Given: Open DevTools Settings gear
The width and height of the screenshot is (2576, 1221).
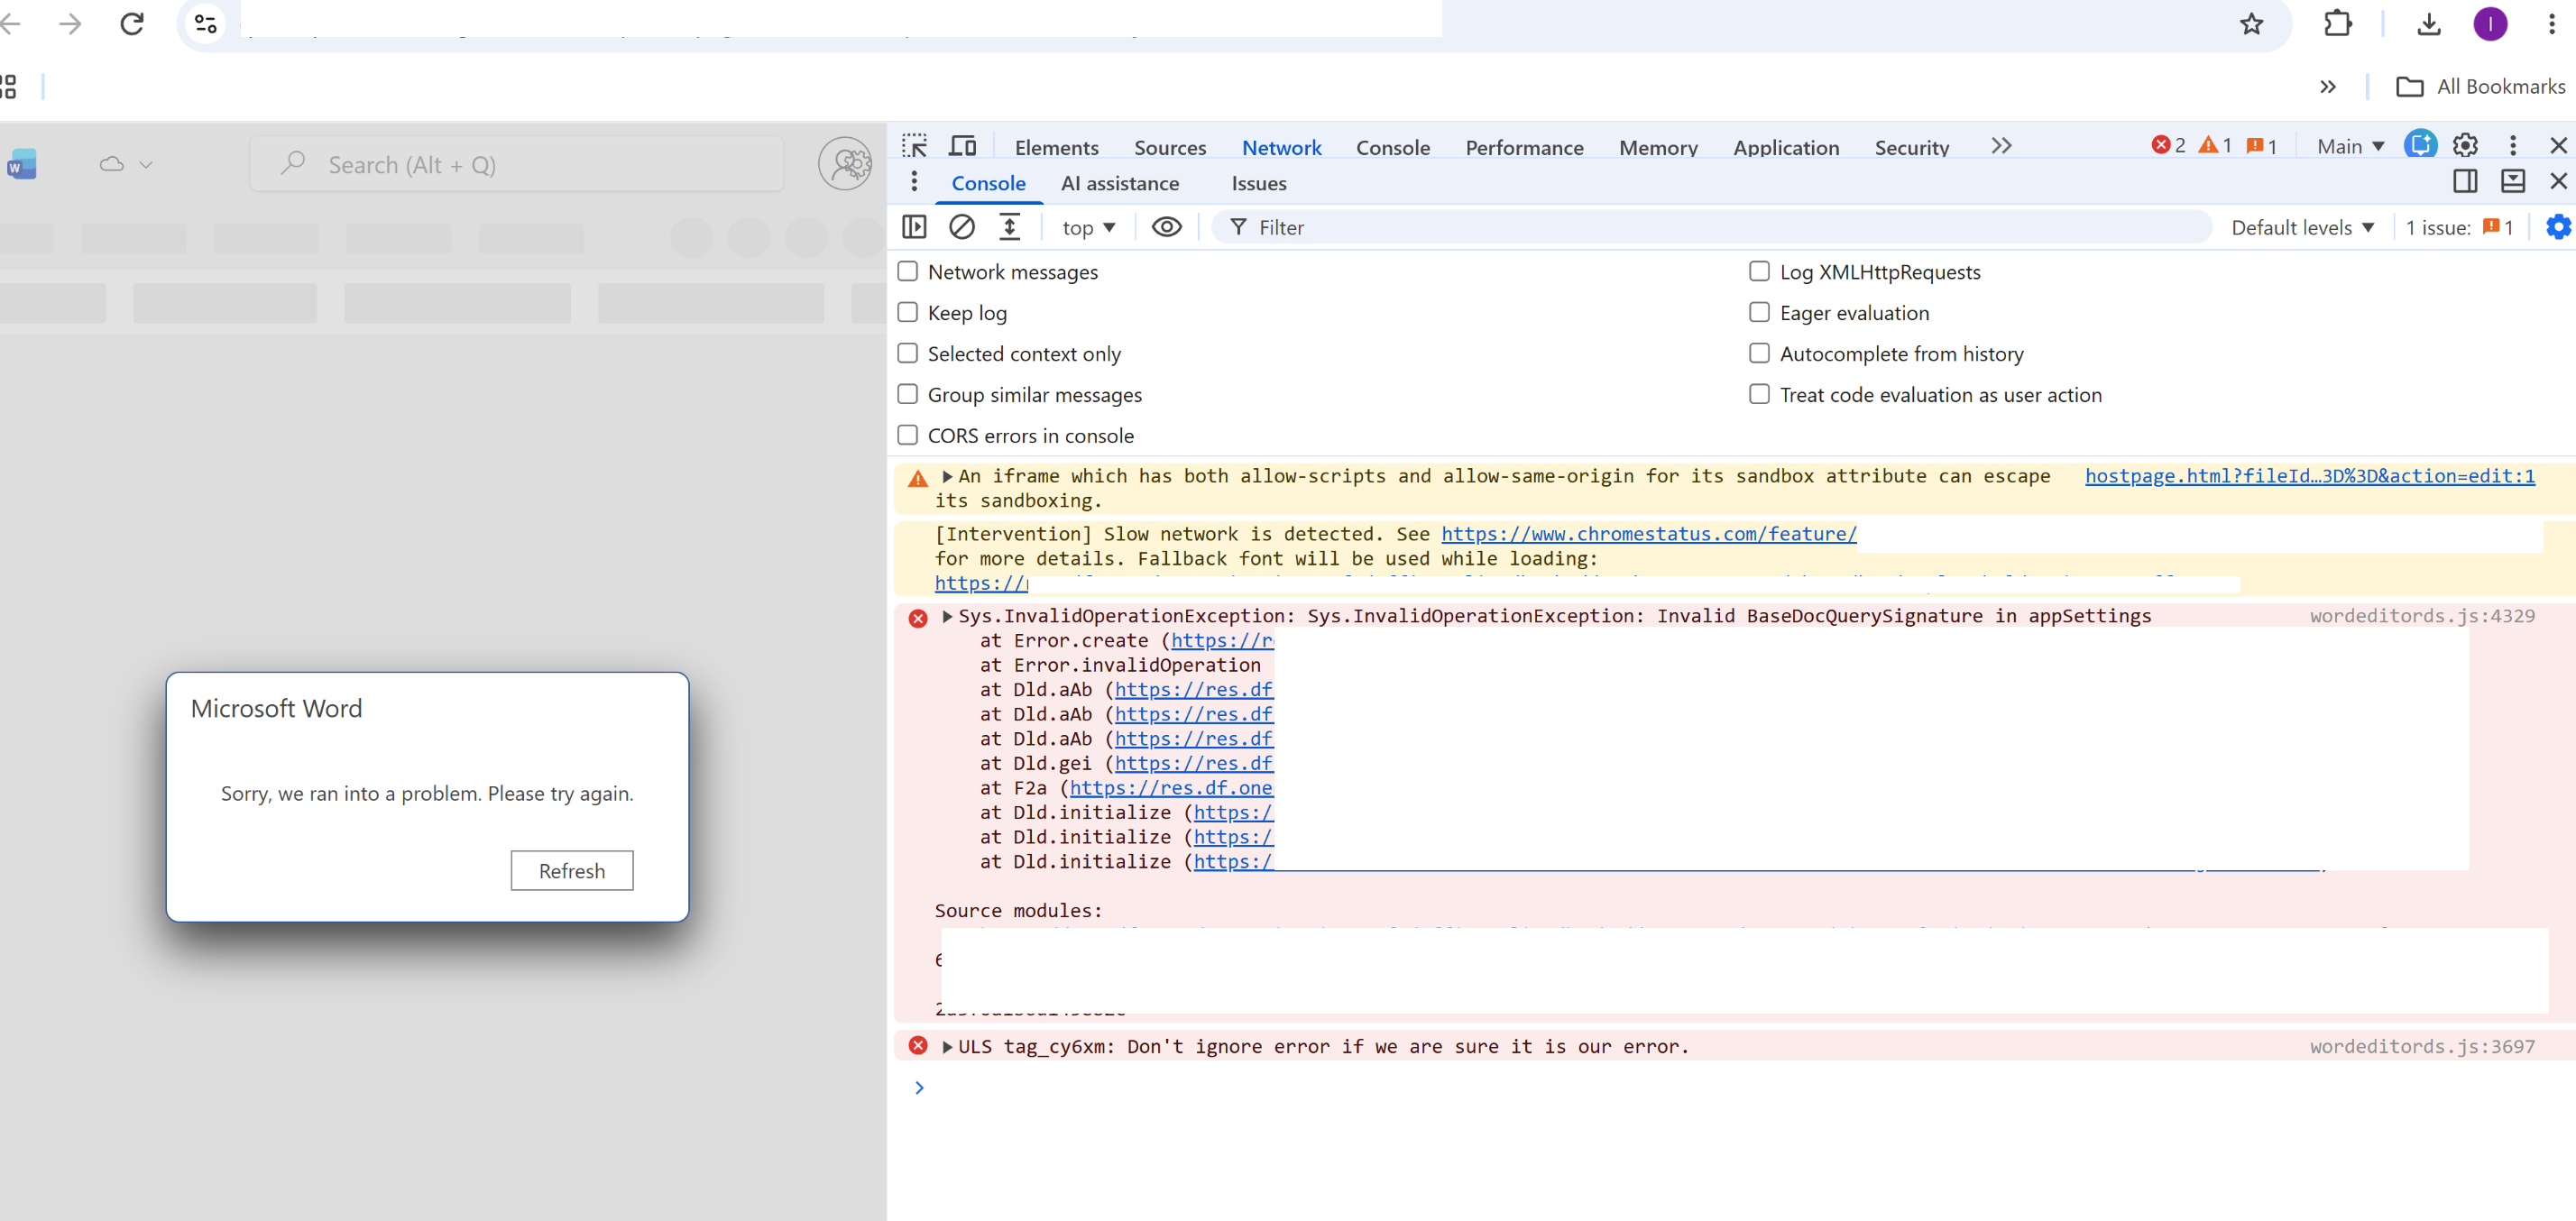Looking at the screenshot, I should 2465,146.
